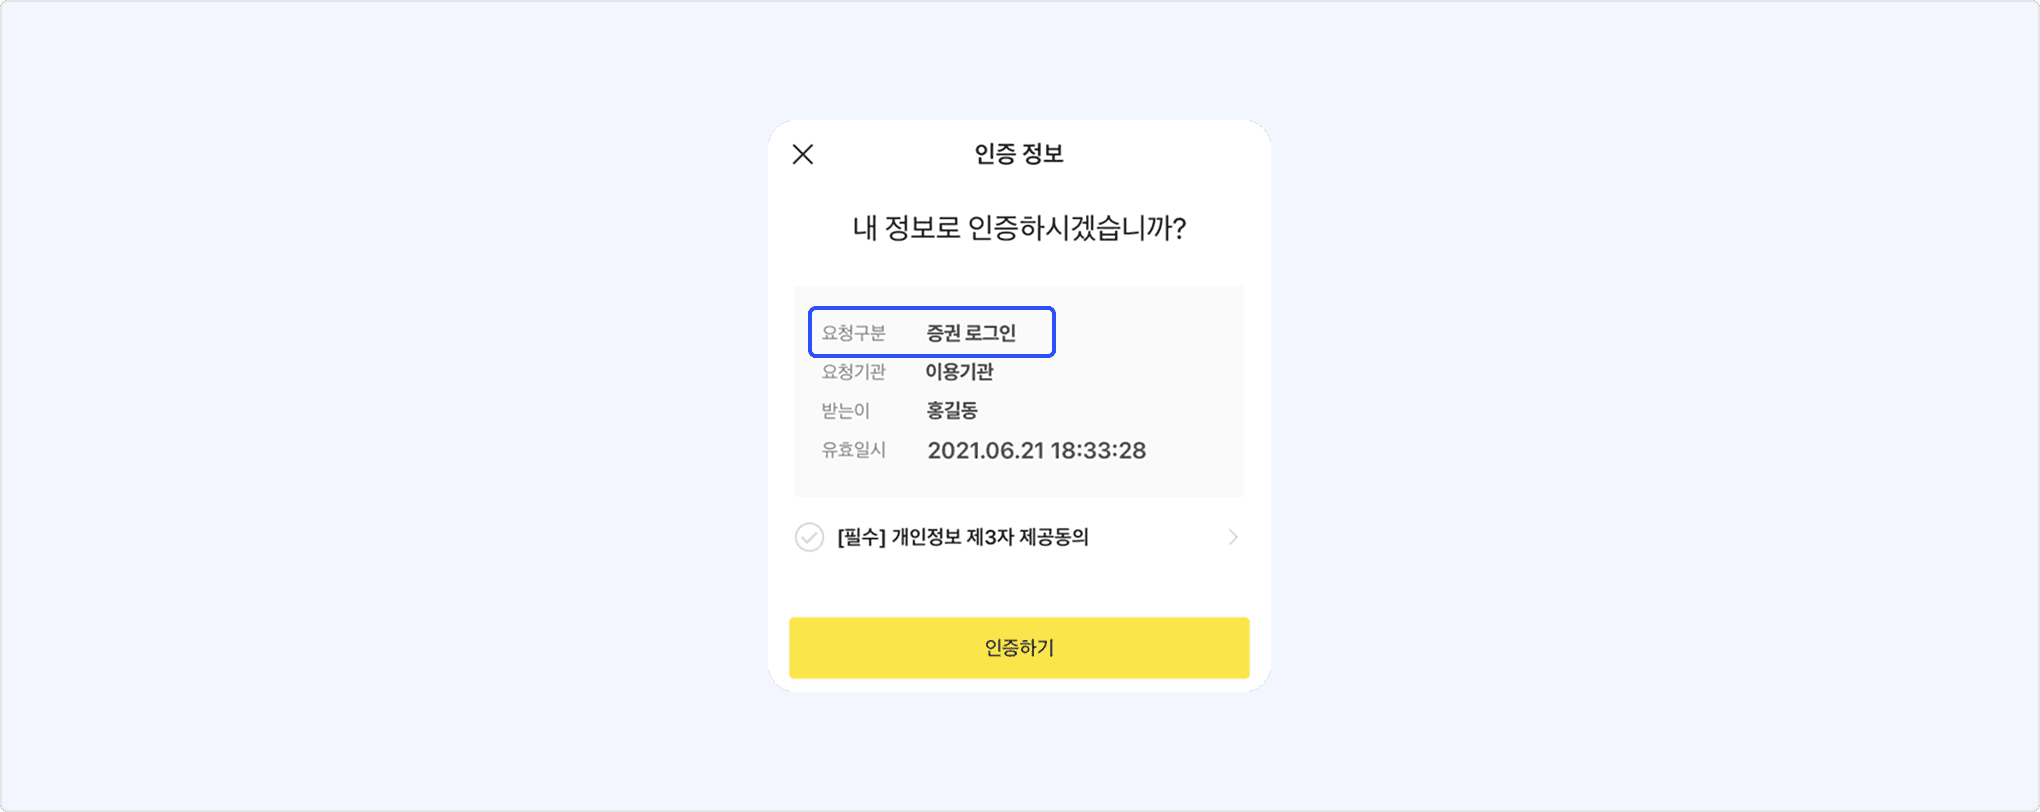Select the 요청구분 field label

coord(853,333)
